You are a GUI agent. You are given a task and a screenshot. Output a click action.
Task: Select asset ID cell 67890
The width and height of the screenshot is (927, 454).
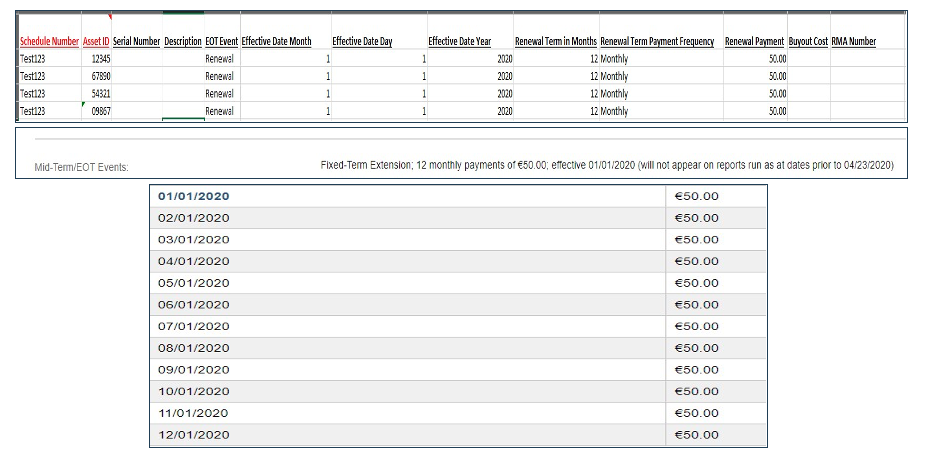tap(96, 76)
